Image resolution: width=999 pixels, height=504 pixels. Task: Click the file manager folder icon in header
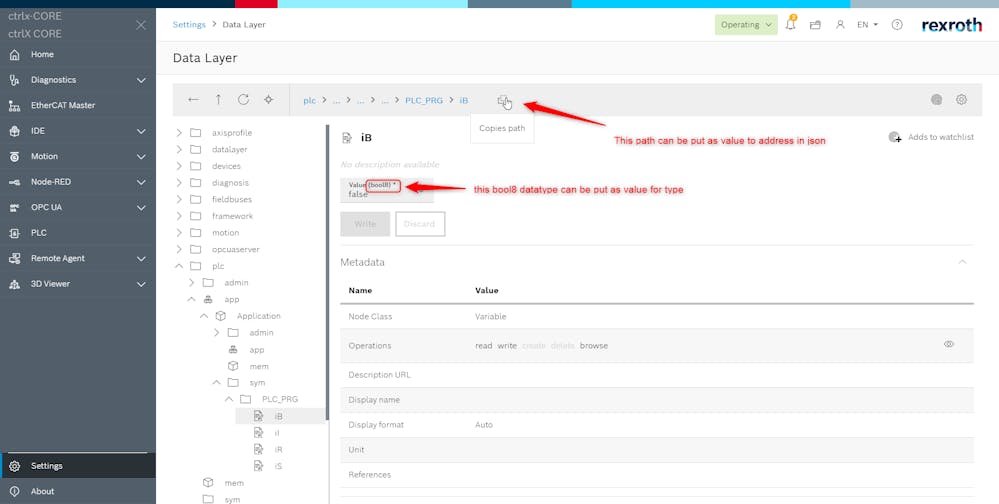[x=815, y=25]
